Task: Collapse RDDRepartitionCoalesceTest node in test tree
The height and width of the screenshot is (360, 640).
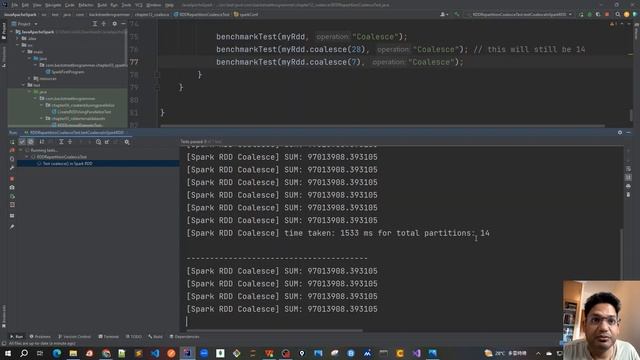Action: coord(27,157)
